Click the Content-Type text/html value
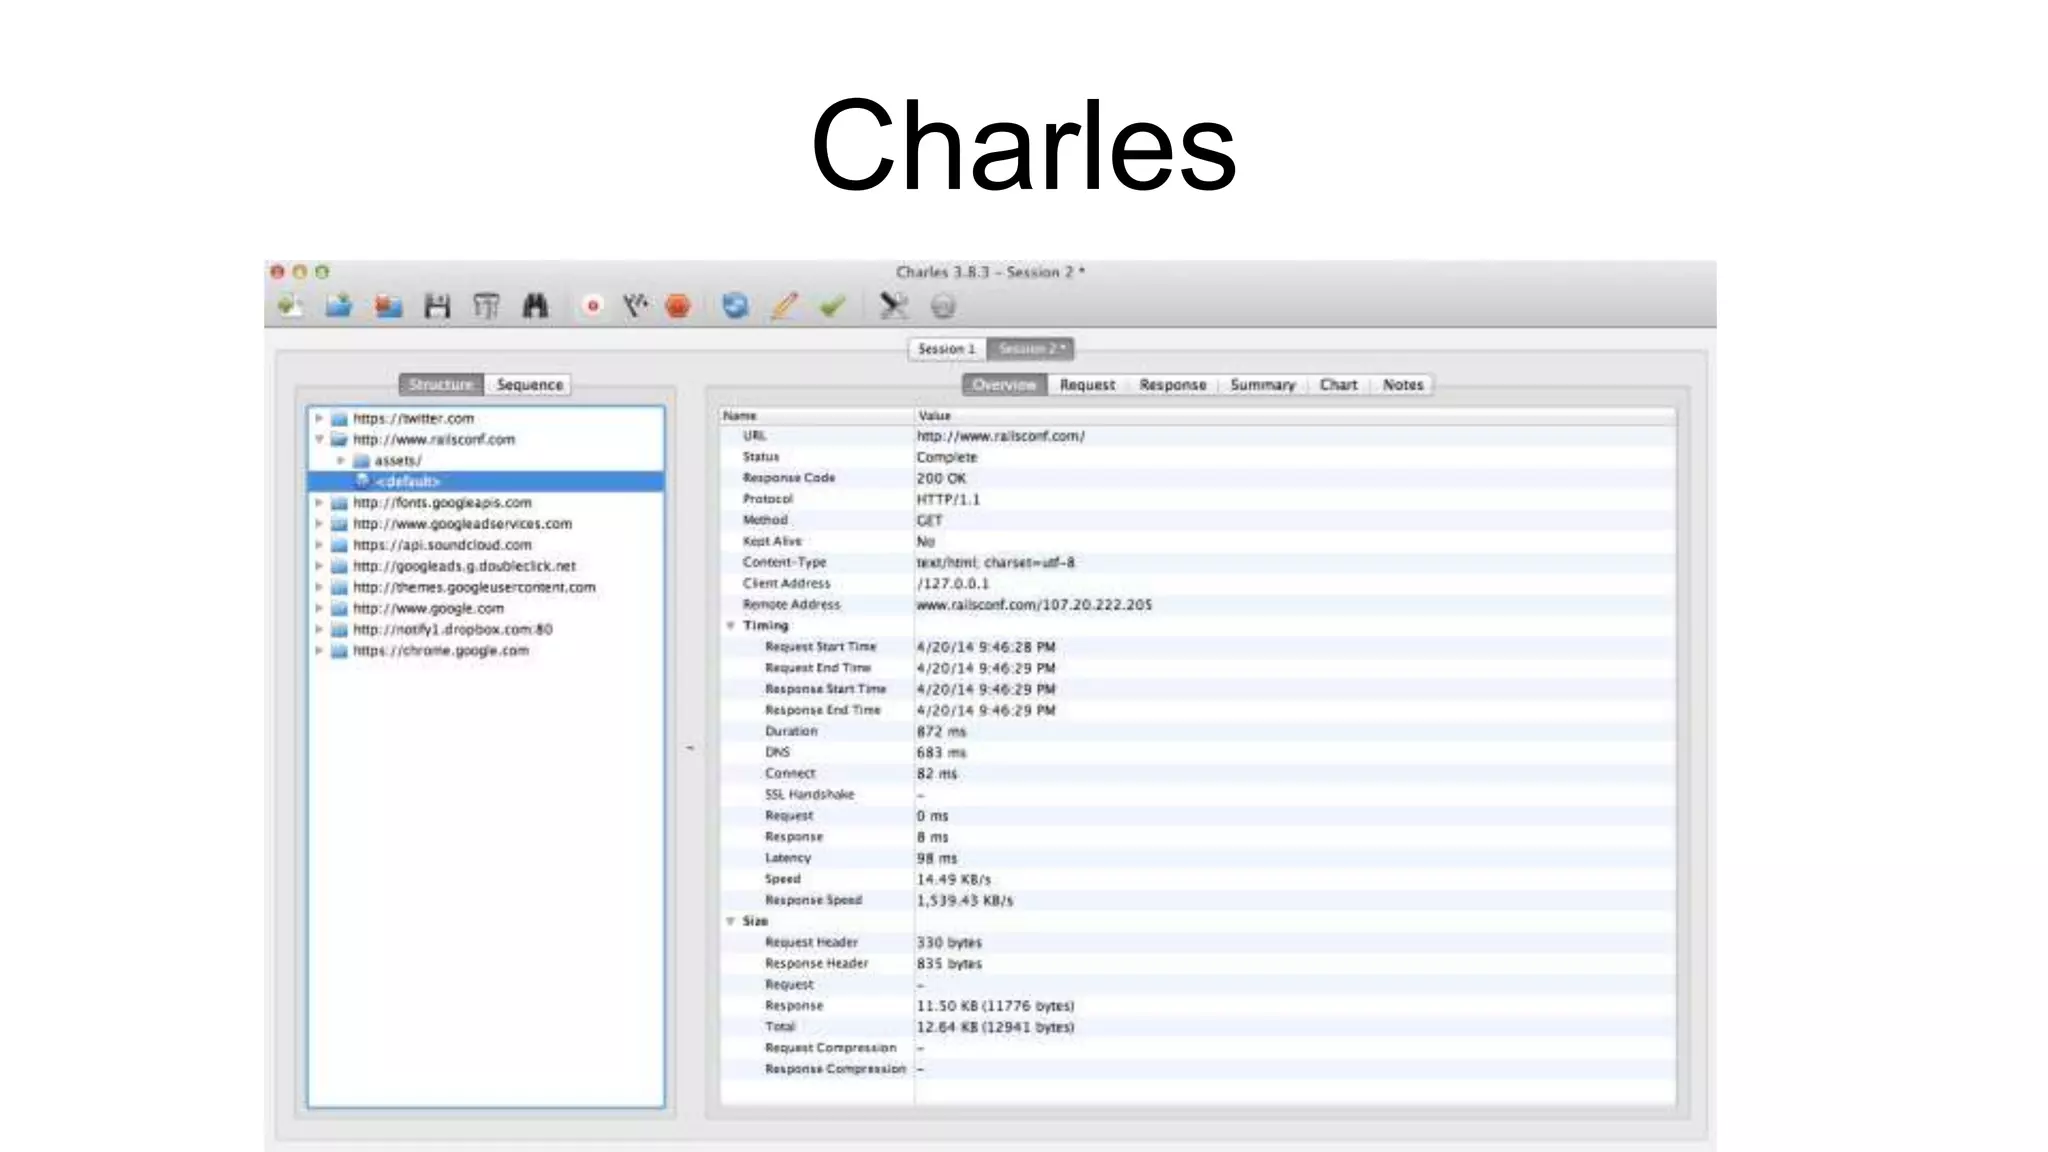The height and width of the screenshot is (1152, 2048). tap(995, 563)
